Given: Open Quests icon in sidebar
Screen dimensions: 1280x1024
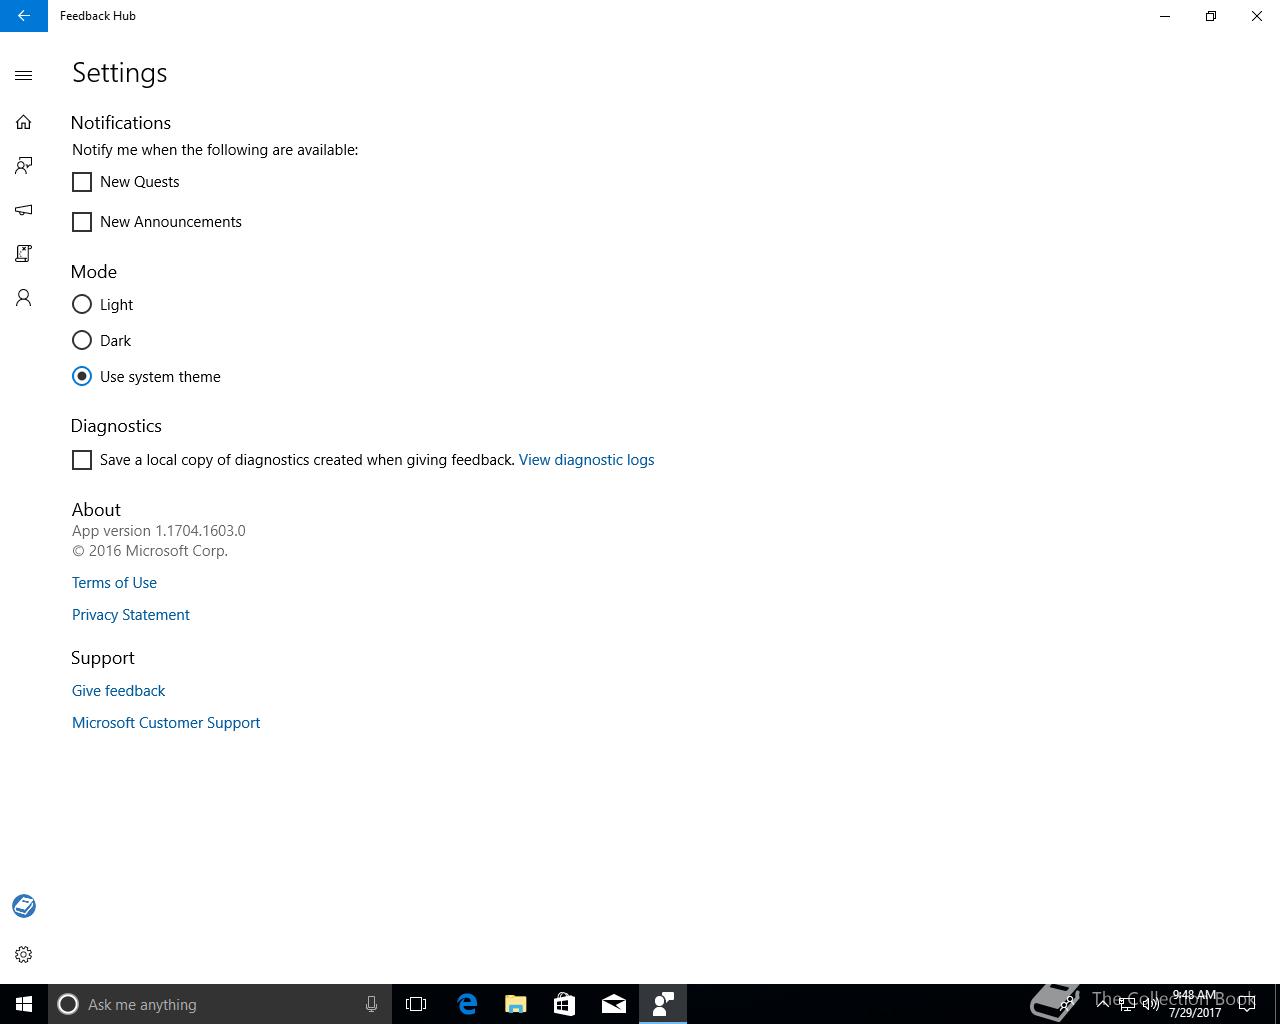Looking at the screenshot, I should (x=24, y=254).
